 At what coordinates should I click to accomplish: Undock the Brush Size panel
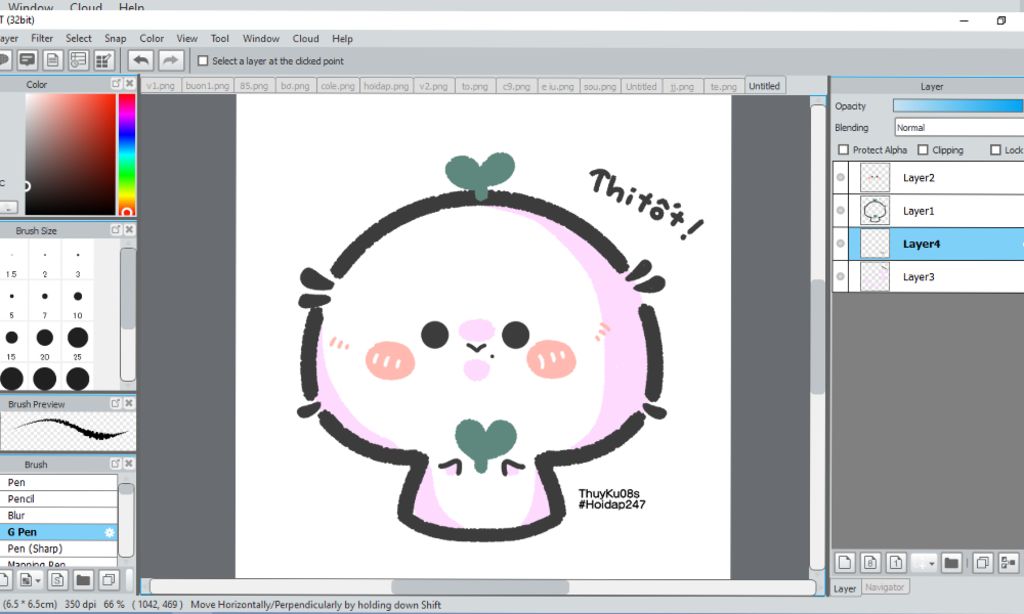click(x=116, y=230)
